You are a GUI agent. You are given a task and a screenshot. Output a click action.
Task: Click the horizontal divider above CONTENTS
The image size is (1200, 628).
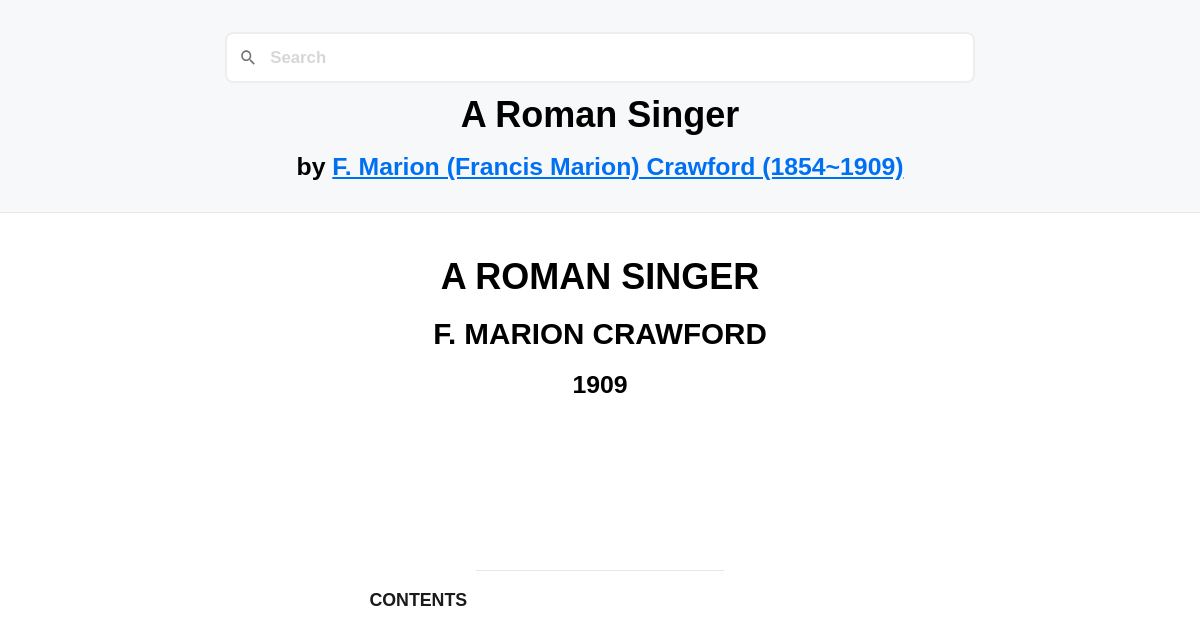tap(600, 570)
